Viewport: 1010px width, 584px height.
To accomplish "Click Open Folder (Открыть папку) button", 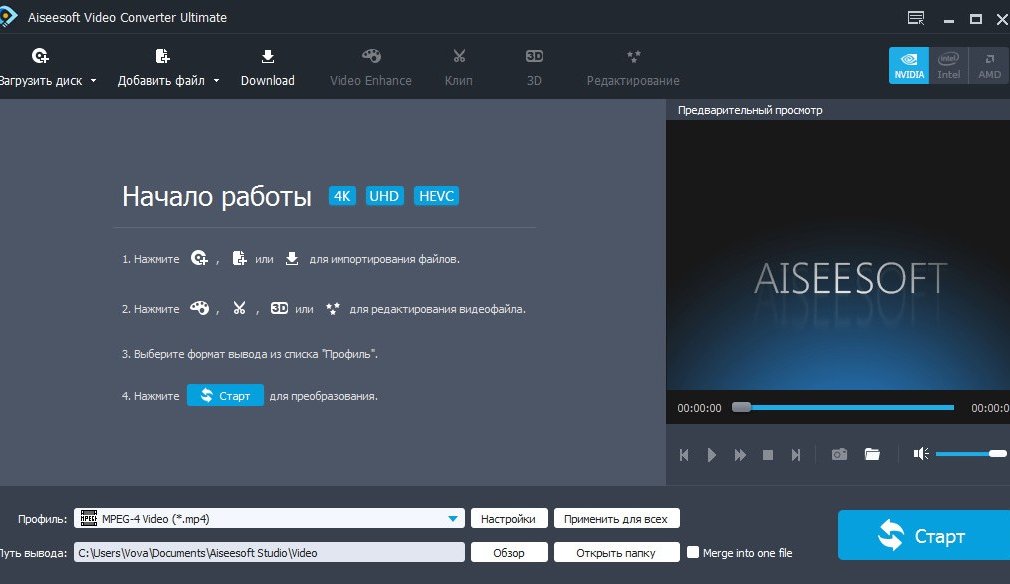I will pyautogui.click(x=616, y=552).
